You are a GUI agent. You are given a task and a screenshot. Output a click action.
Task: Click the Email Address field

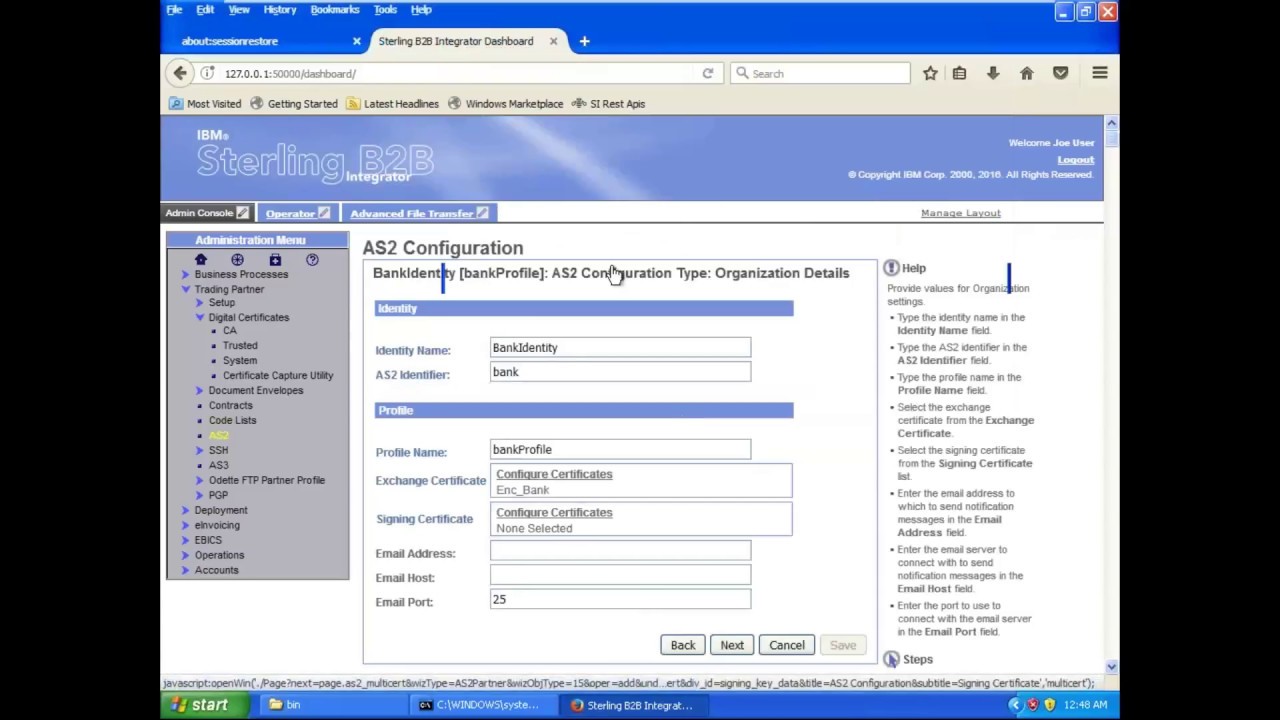pyautogui.click(x=620, y=551)
